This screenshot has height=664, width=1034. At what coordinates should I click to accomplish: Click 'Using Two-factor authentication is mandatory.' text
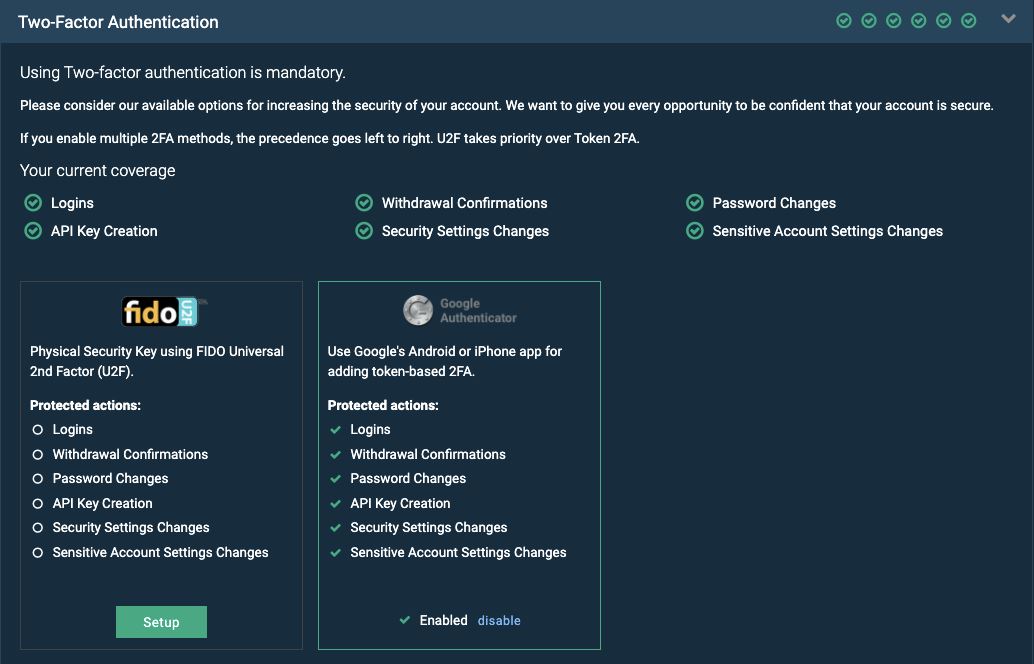[183, 73]
